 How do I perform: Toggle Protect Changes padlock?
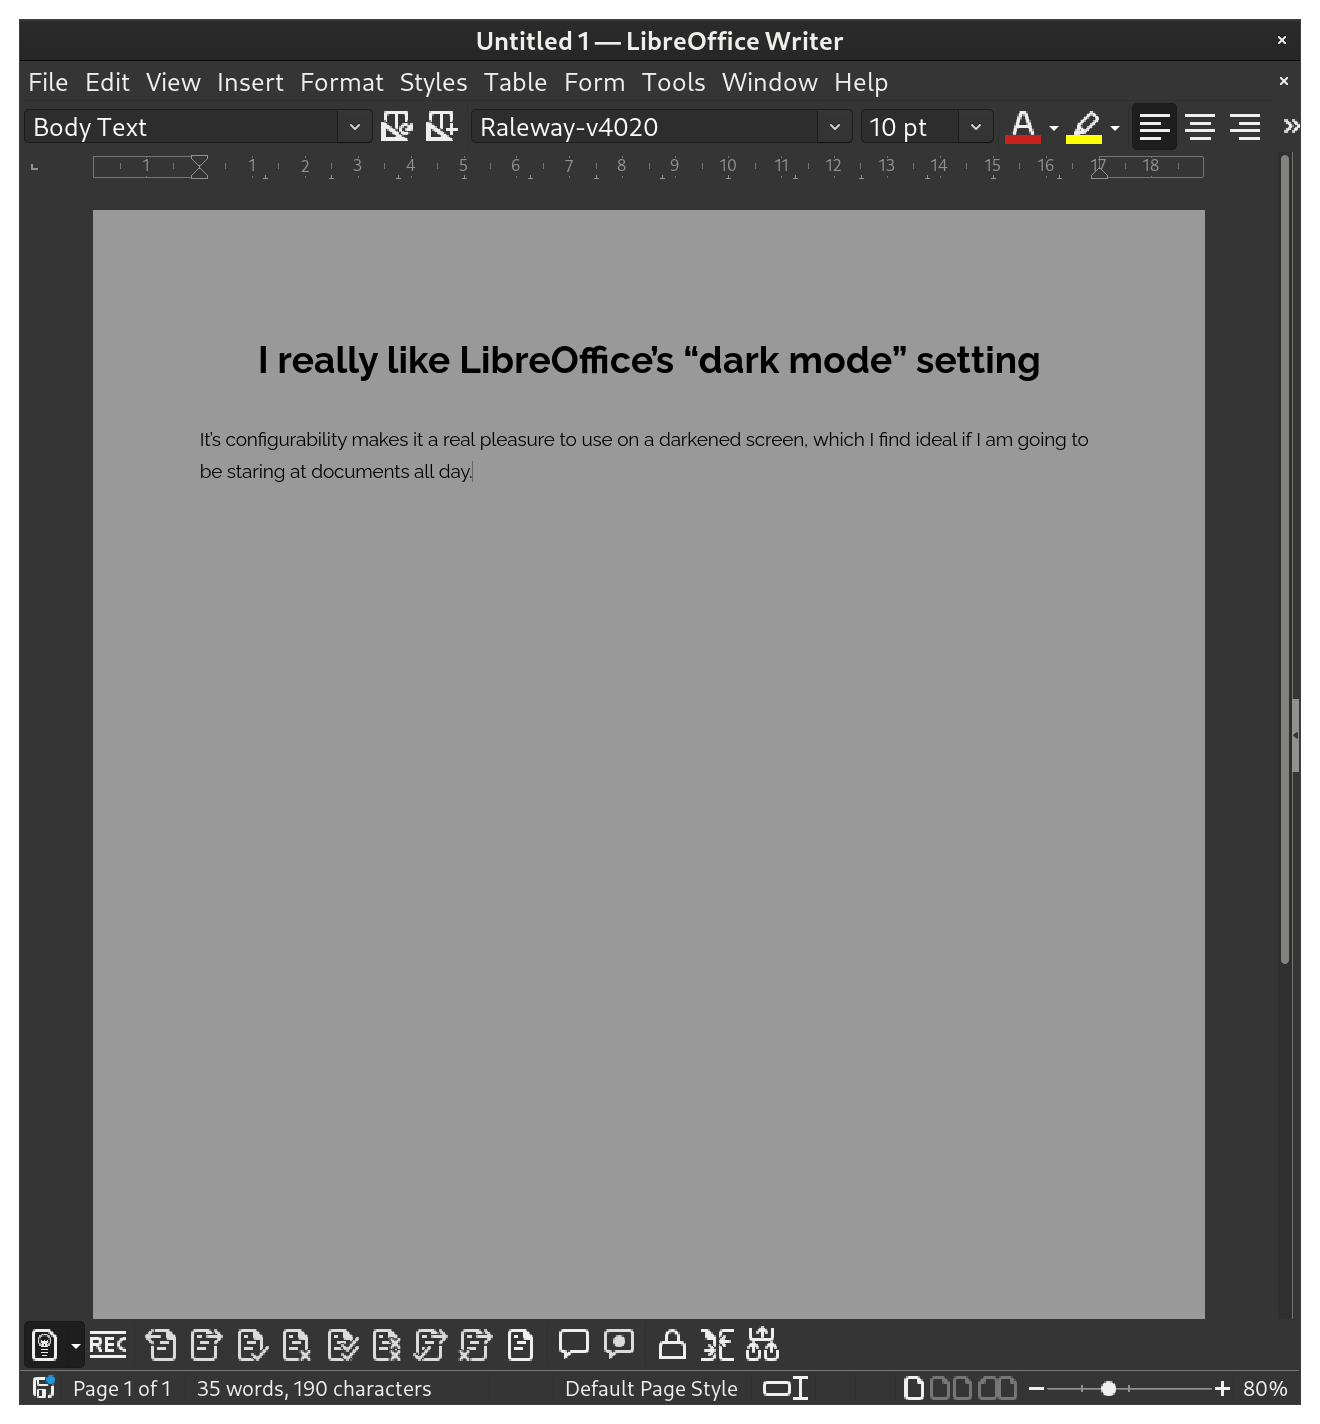coord(672,1345)
